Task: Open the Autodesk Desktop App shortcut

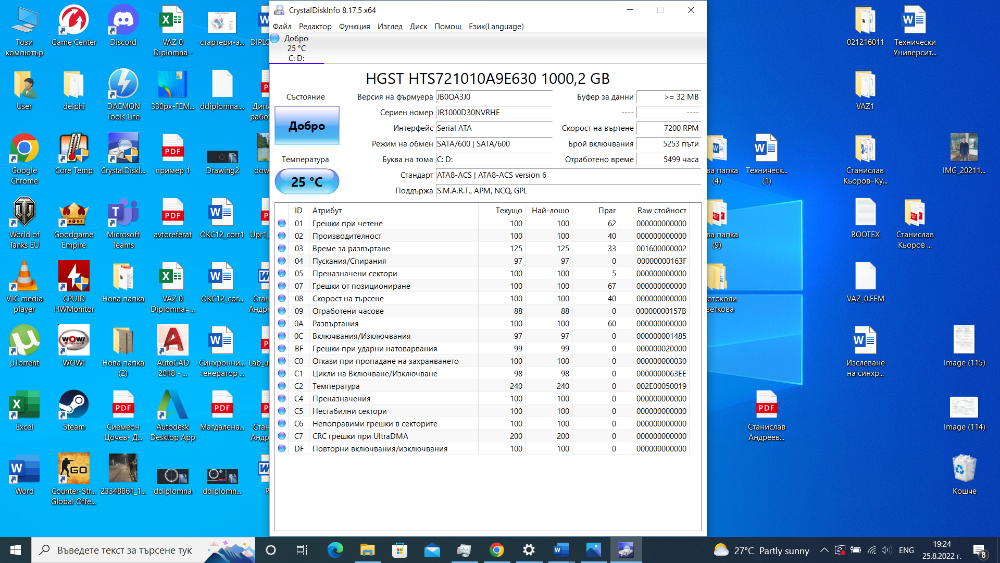Action: pyautogui.click(x=173, y=416)
